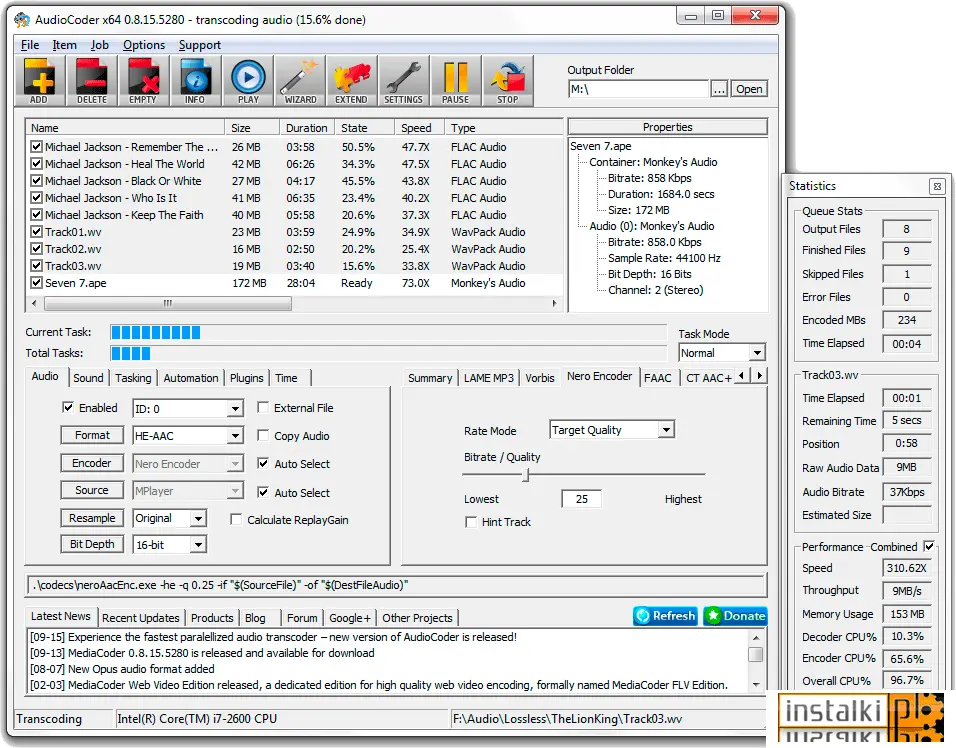The image size is (956, 748).
Task: Uncheck Track01.wv file checkbox
Action: tap(37, 232)
